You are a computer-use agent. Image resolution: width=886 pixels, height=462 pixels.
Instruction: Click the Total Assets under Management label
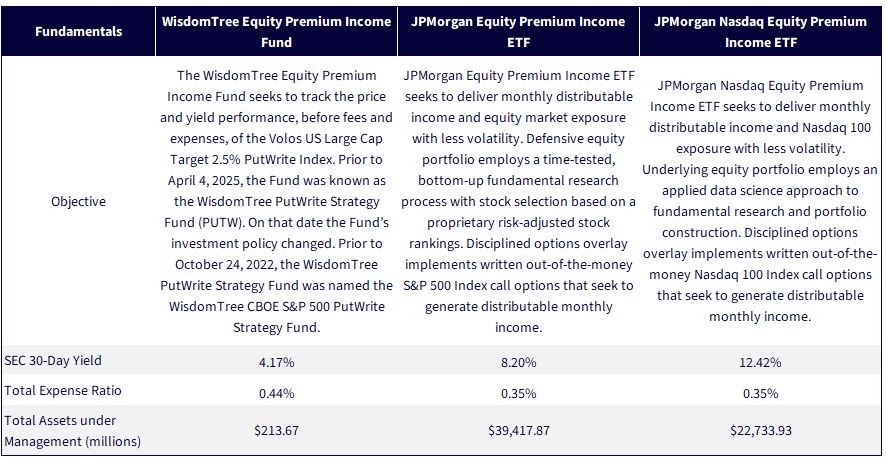pyautogui.click(x=72, y=431)
